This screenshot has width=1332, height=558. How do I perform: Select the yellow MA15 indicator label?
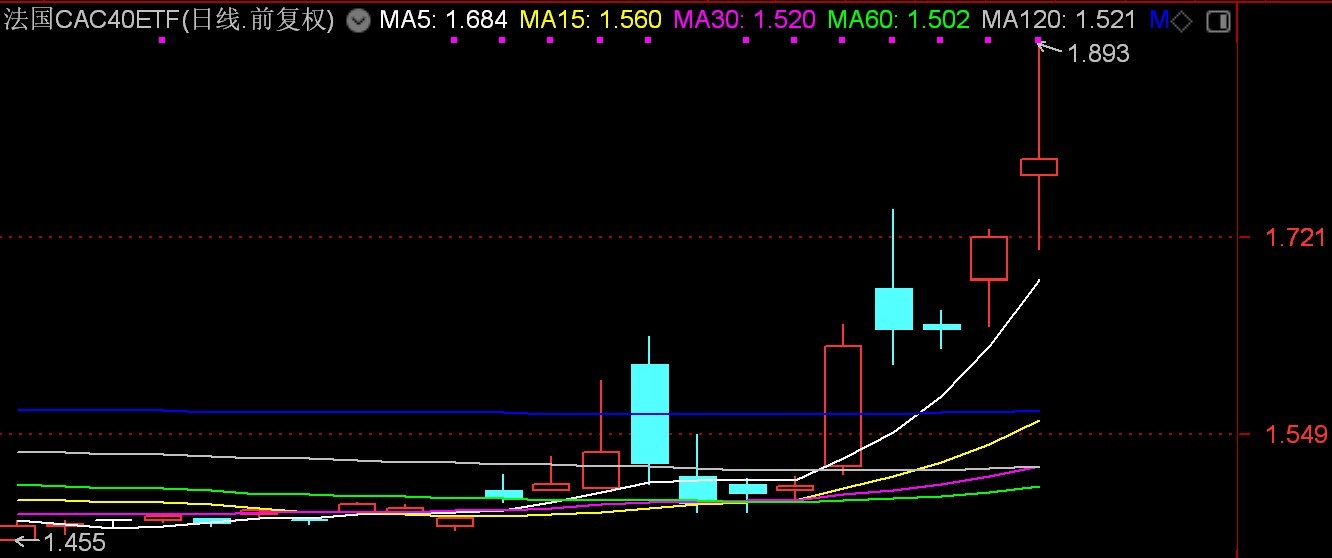(x=590, y=20)
